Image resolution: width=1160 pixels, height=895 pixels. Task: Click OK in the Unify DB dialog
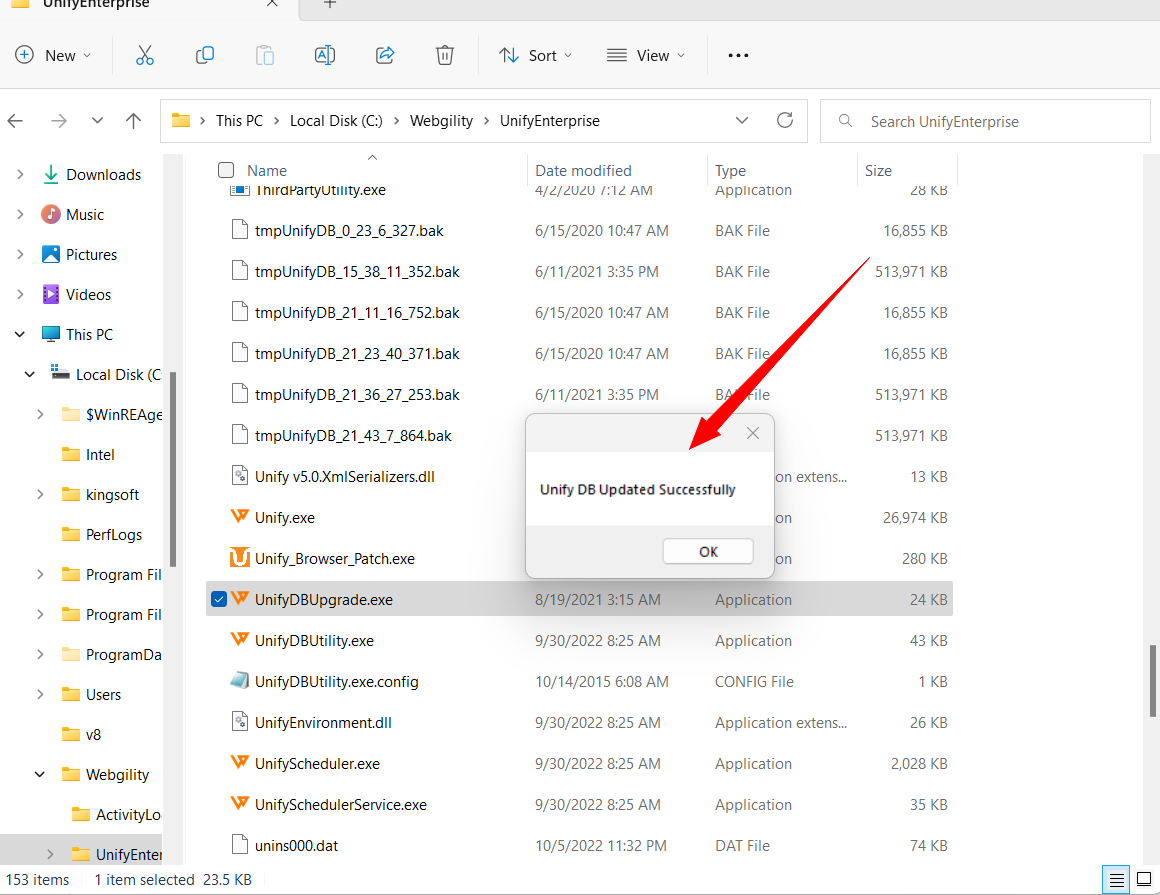pos(708,552)
